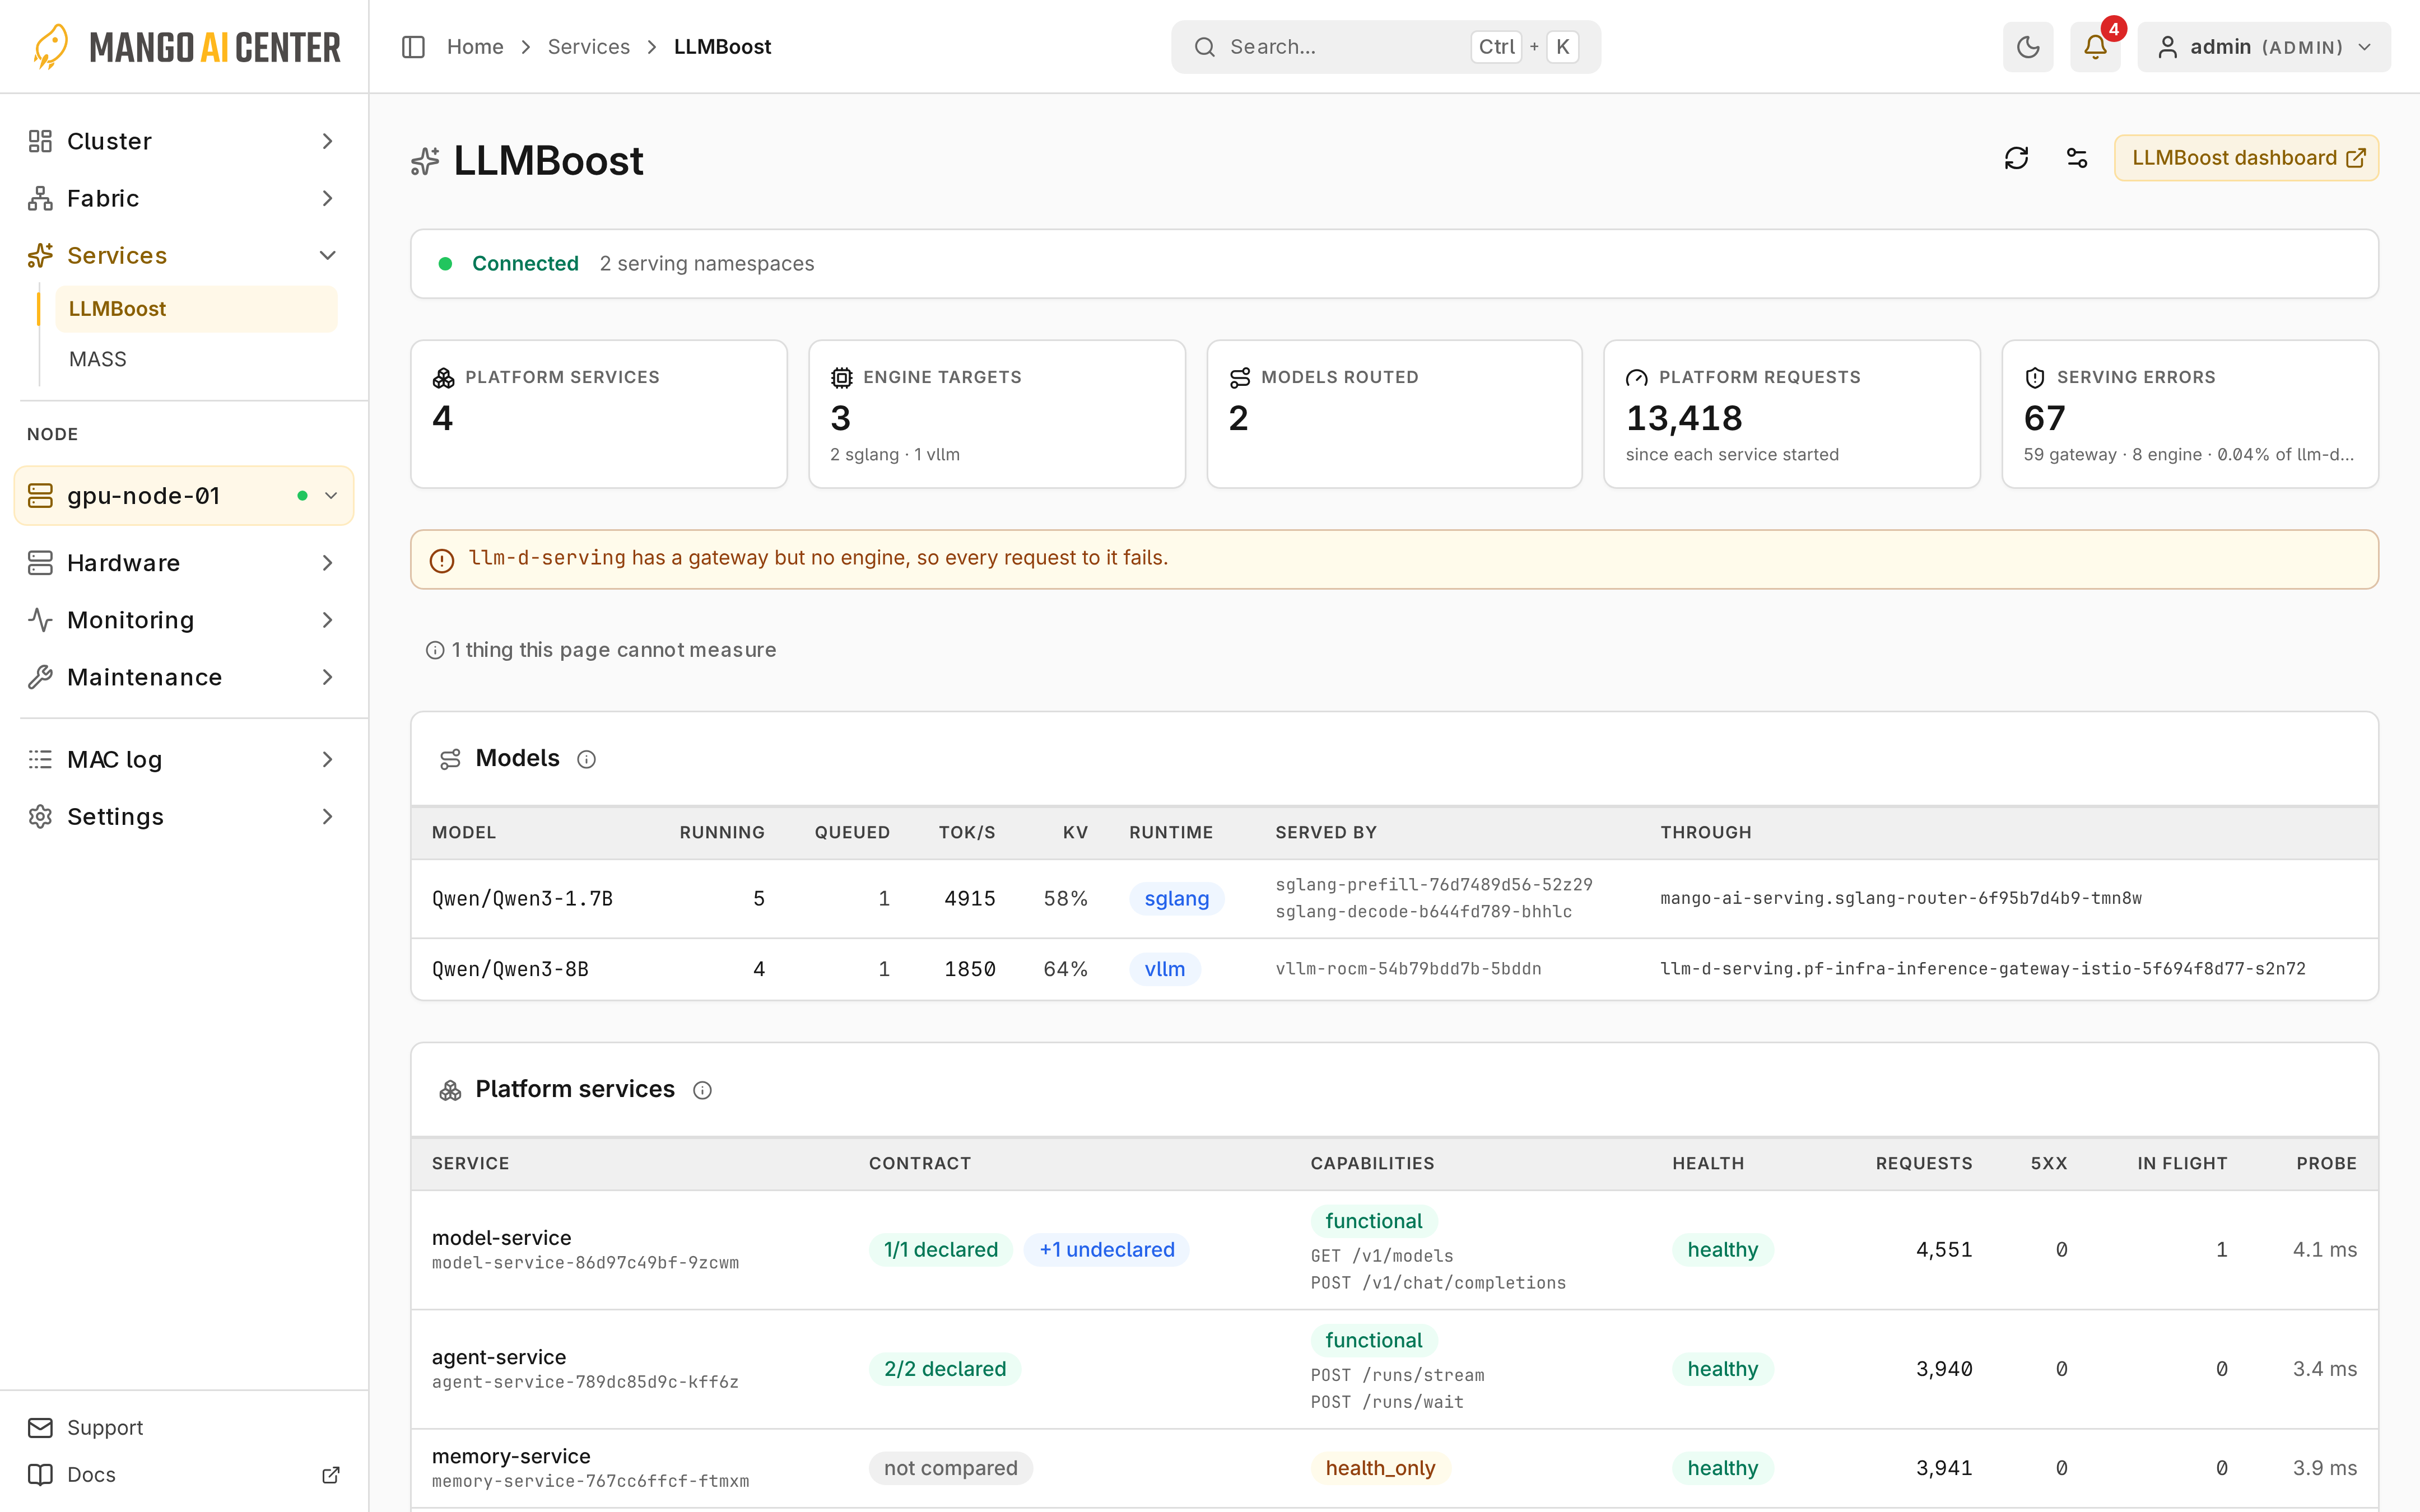This screenshot has height=1512, width=2420.
Task: Click the '+1 undeclared' contract badge
Action: pyautogui.click(x=1106, y=1250)
